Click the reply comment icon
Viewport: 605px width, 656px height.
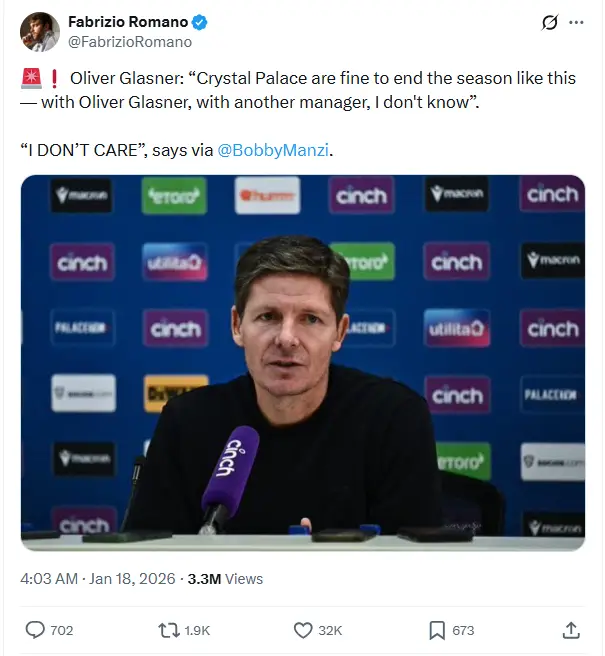pyautogui.click(x=35, y=630)
